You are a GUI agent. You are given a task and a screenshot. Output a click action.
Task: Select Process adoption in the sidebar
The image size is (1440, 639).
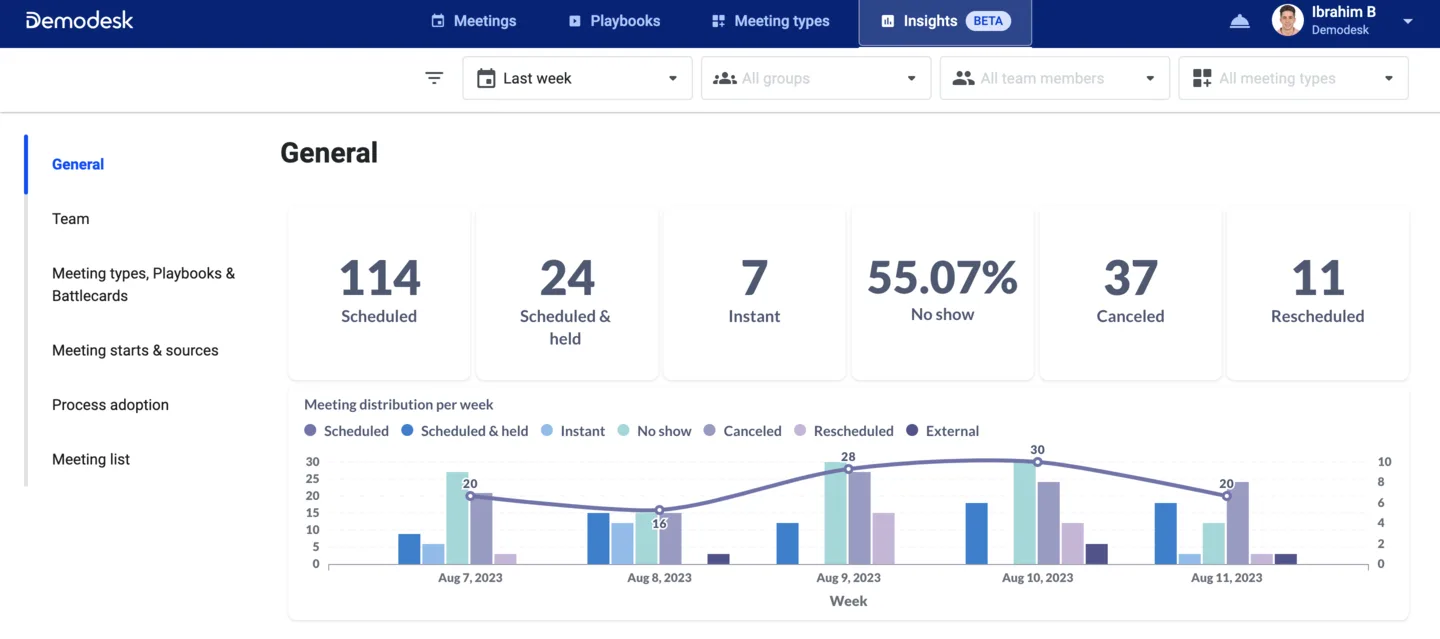pos(110,405)
